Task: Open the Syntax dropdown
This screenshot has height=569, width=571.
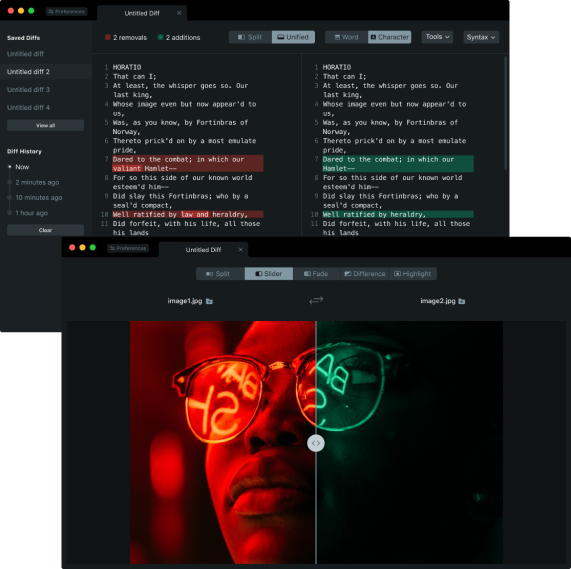Action: [x=481, y=37]
